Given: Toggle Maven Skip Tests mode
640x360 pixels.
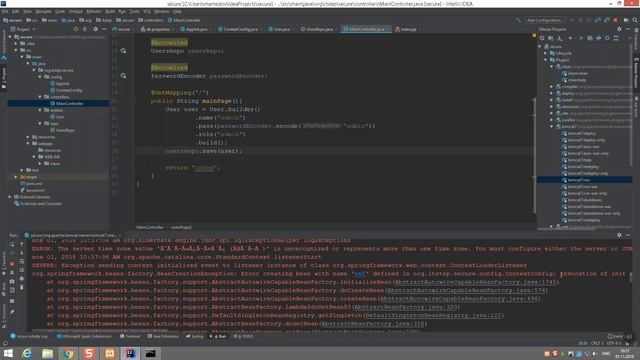Looking at the screenshot, I should coord(607,38).
